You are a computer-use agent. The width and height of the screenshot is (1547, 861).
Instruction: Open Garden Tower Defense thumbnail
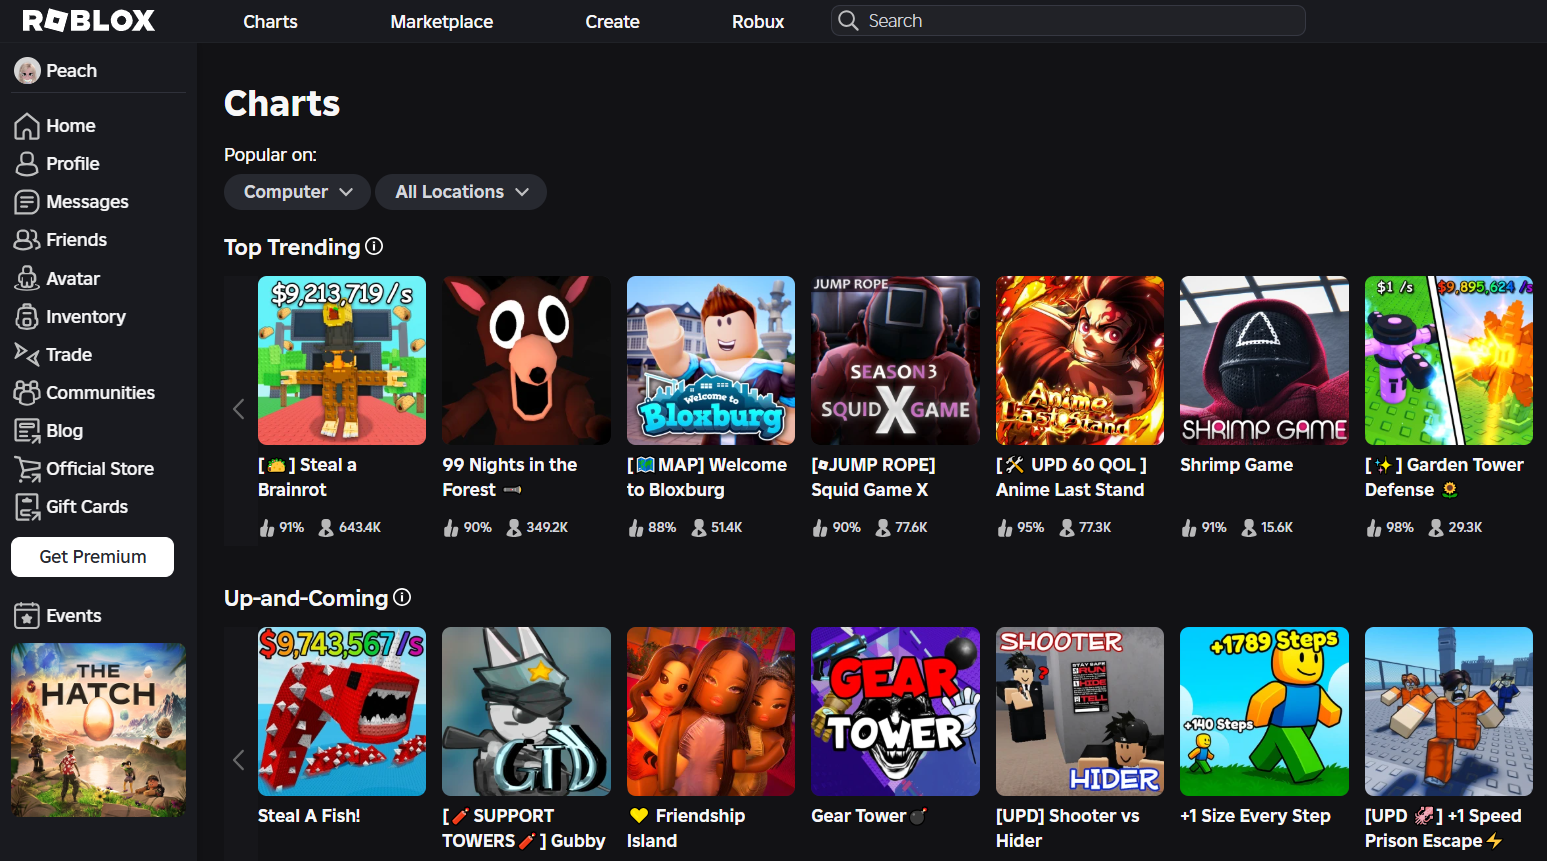[x=1449, y=360]
